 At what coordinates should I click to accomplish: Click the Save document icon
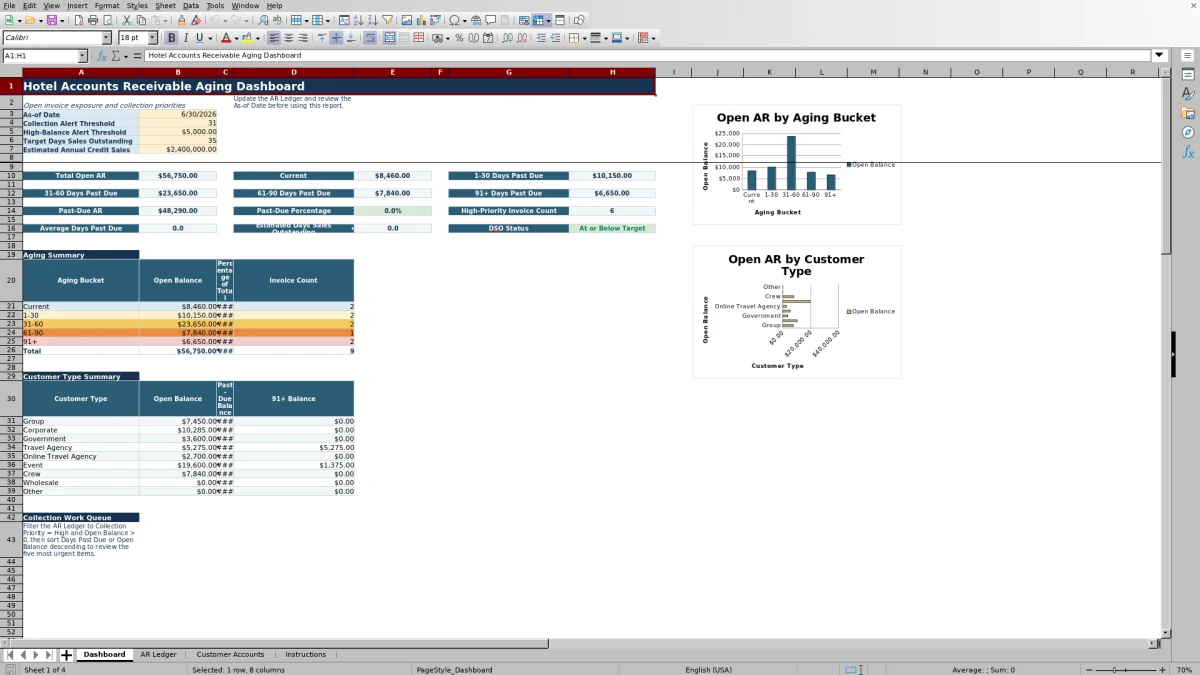click(50, 20)
